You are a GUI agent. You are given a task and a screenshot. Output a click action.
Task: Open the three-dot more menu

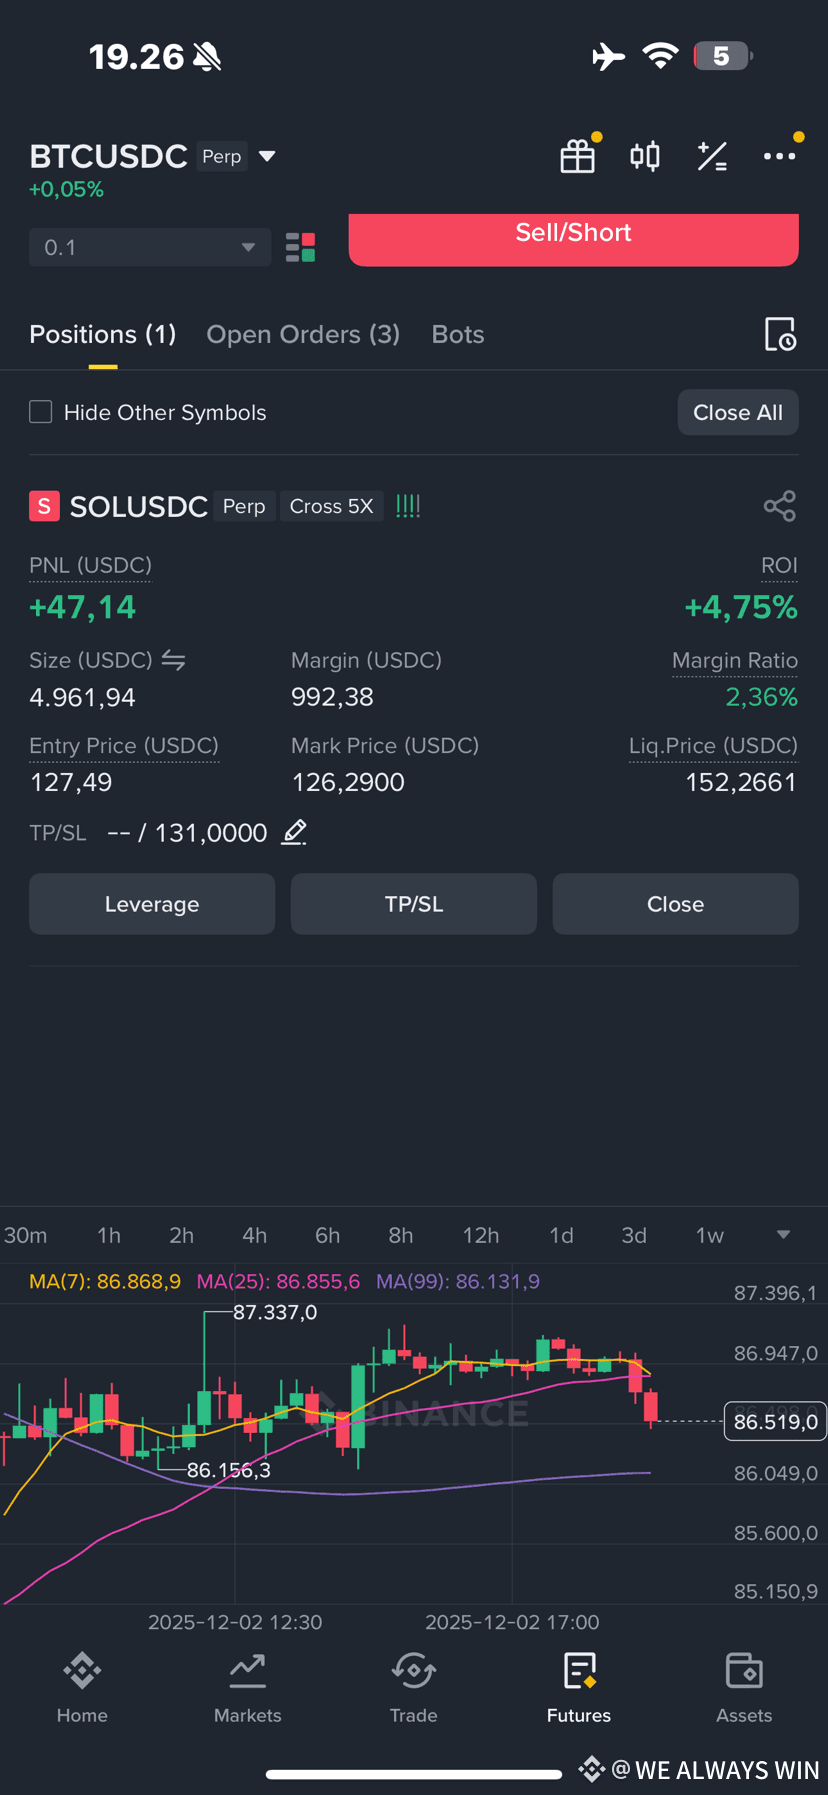[x=780, y=156]
